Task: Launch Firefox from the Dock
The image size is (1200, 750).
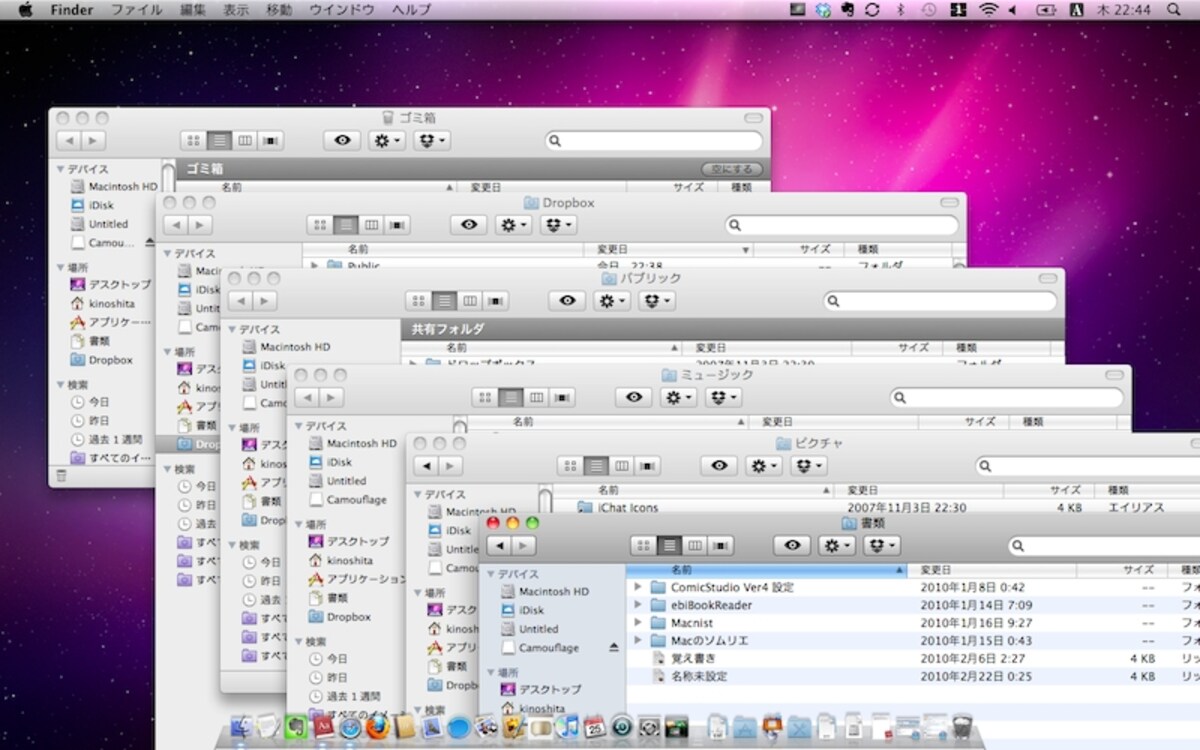Action: 376,727
